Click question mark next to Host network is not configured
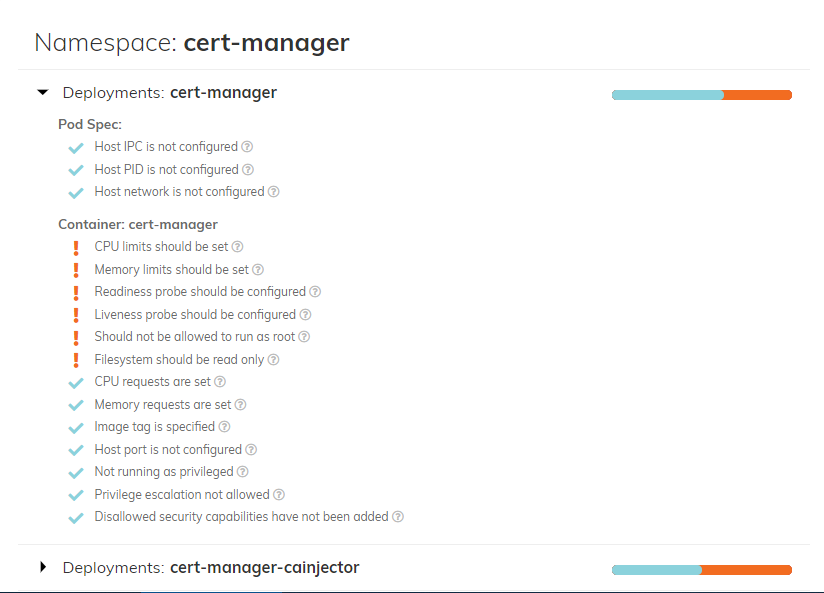The image size is (824, 593). coord(273,191)
